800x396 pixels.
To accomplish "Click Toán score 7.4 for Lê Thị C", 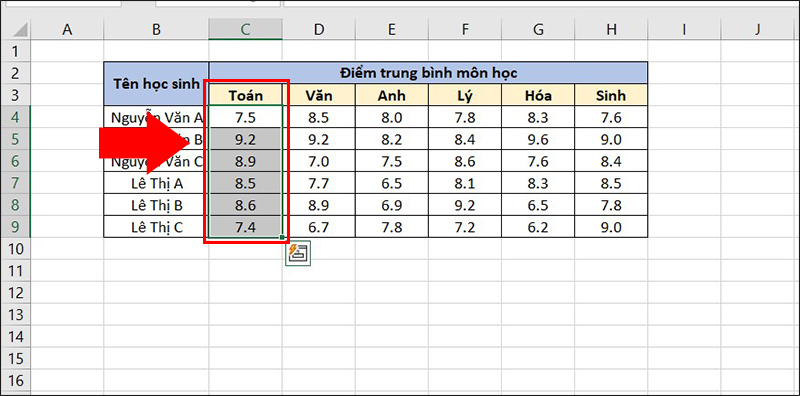I will [x=245, y=227].
